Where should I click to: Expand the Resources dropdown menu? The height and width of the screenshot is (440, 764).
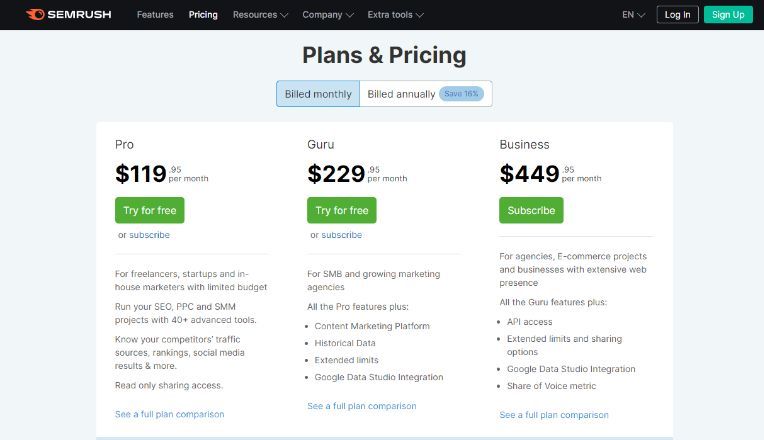click(x=260, y=15)
